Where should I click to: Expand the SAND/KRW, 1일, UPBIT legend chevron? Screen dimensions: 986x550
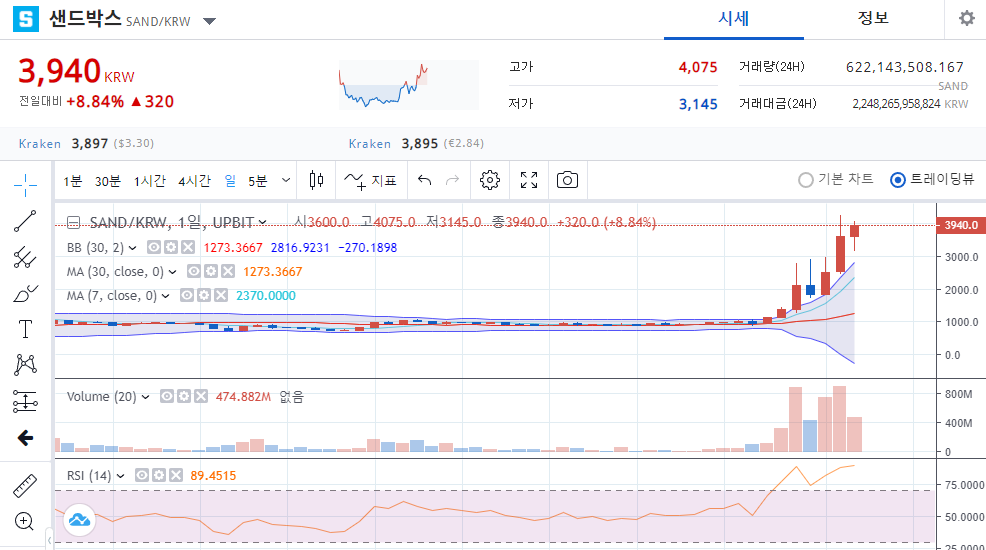click(x=262, y=223)
